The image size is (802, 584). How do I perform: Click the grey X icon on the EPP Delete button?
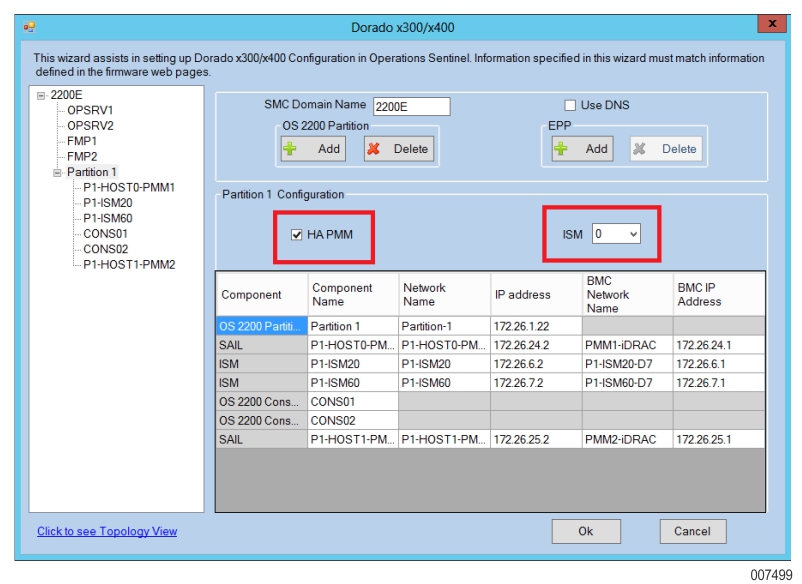[639, 149]
